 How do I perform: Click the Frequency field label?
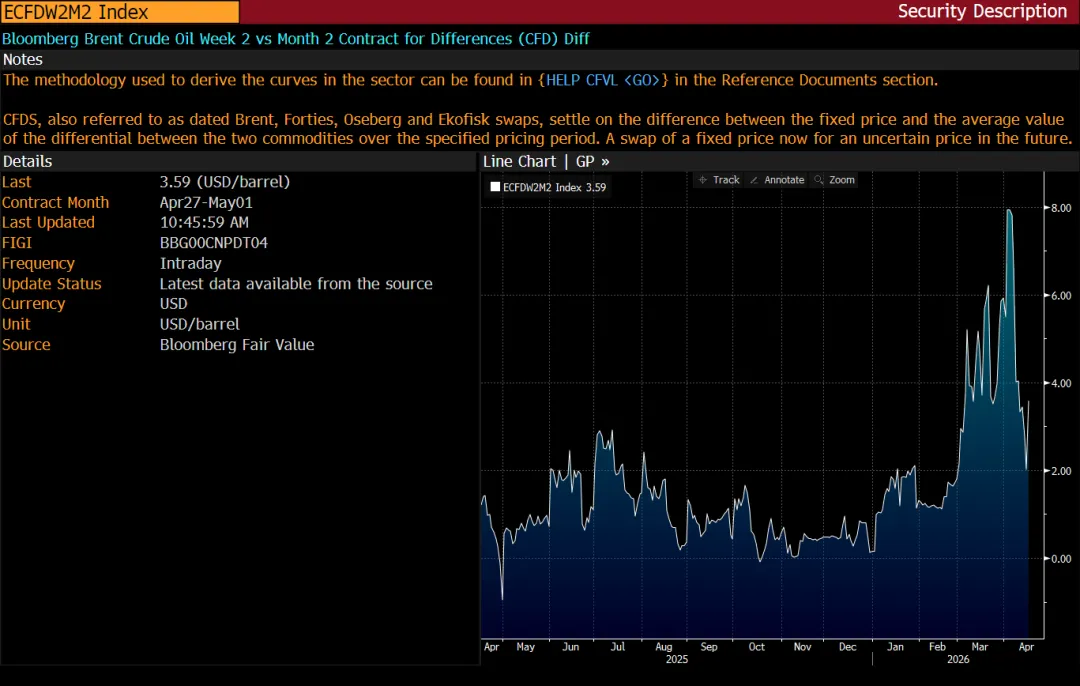click(x=39, y=263)
